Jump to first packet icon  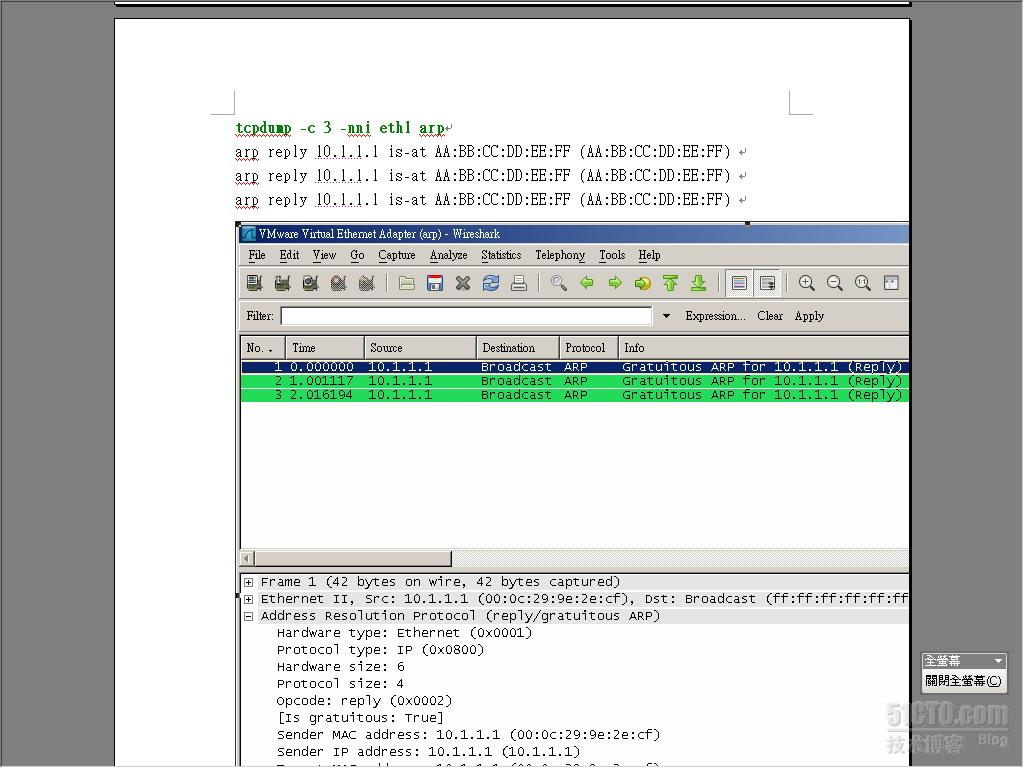coord(671,283)
